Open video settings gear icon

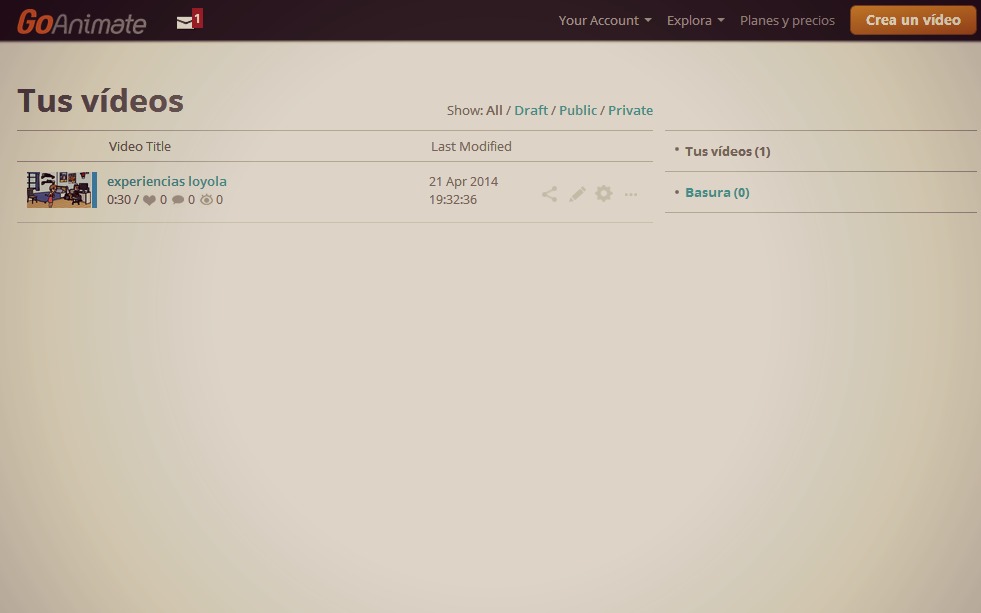[x=604, y=194]
